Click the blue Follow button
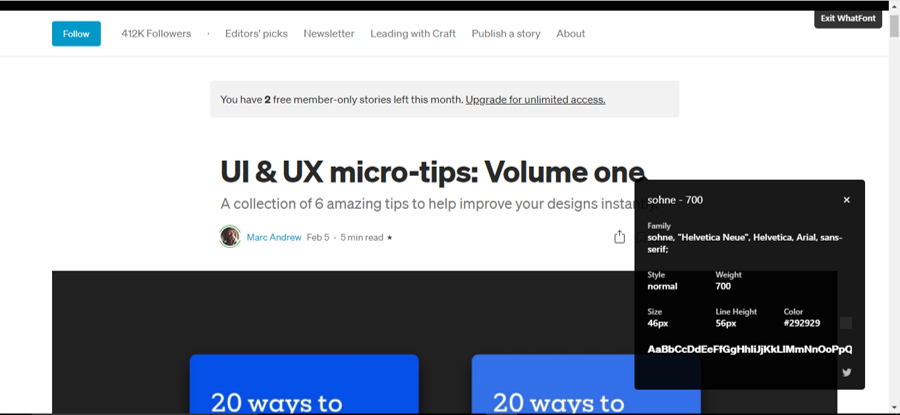Screen dimensions: 900x415 click(x=76, y=34)
